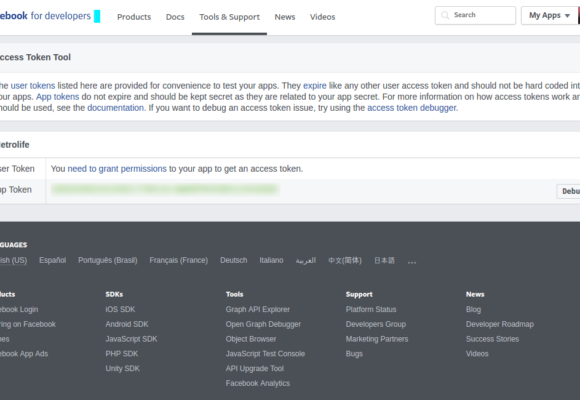The height and width of the screenshot is (400, 580).
Task: Open the Docs menu
Action: click(175, 17)
